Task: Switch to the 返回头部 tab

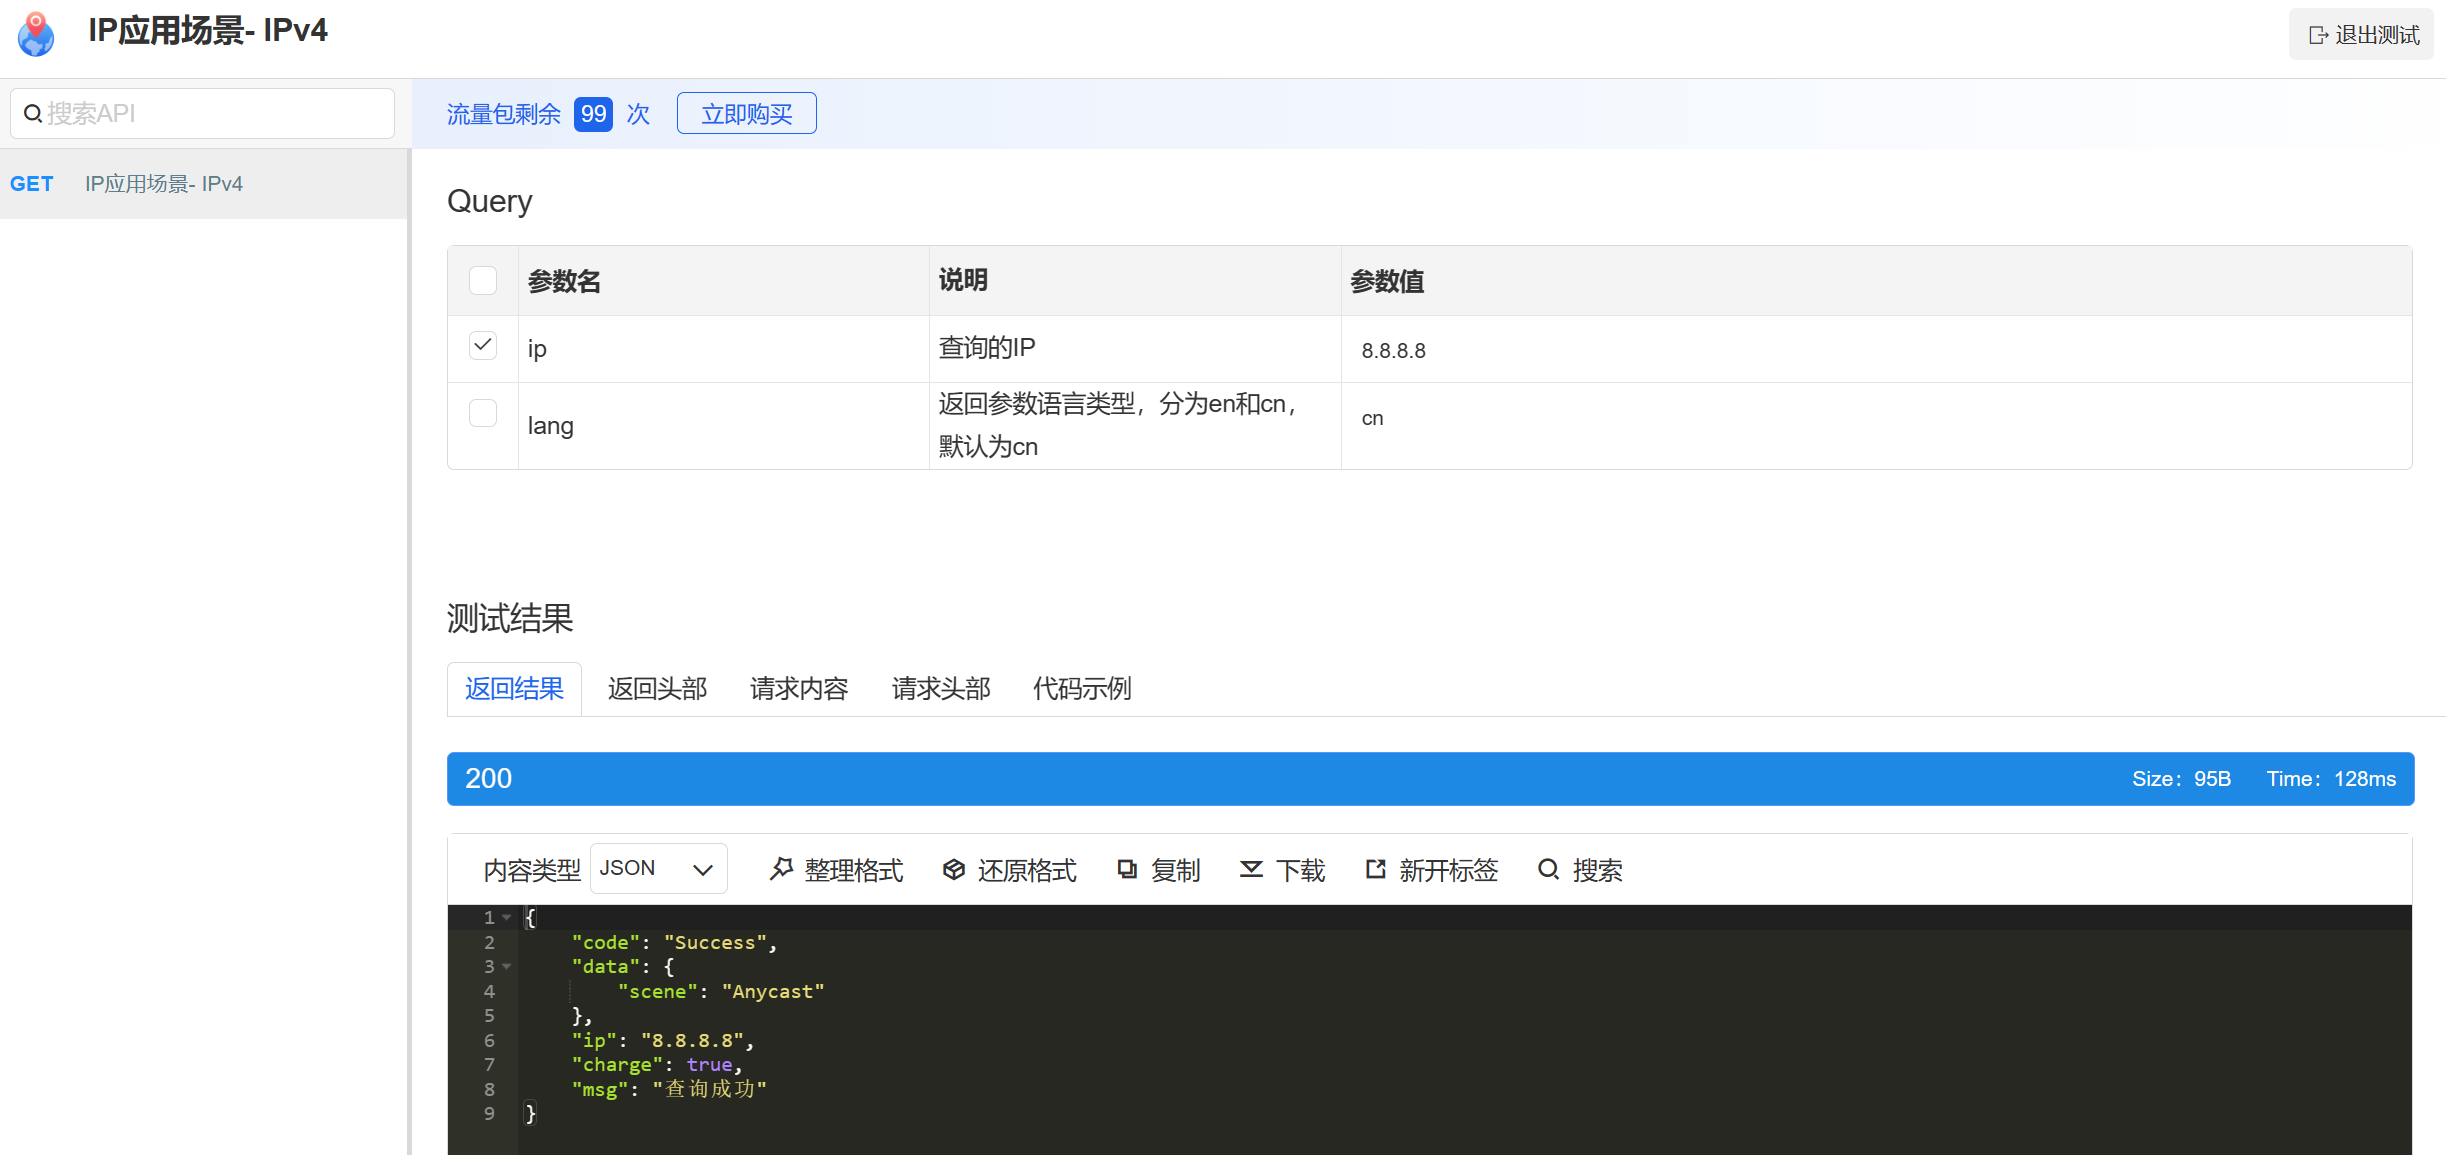Action: click(x=657, y=689)
